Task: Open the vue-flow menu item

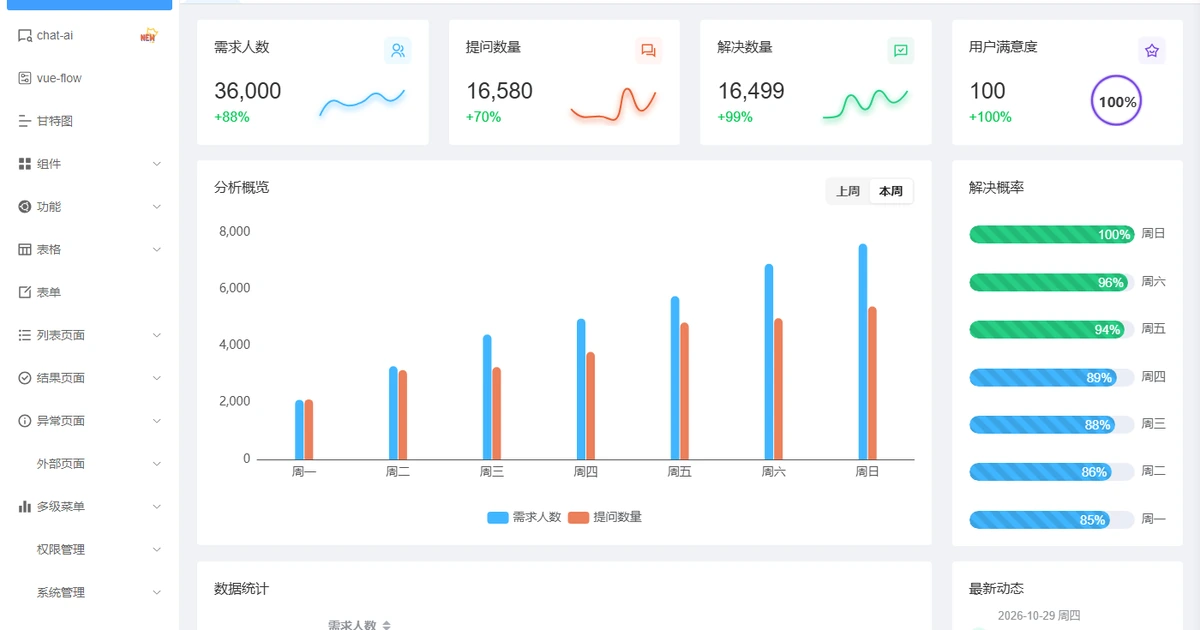Action: [x=88, y=78]
